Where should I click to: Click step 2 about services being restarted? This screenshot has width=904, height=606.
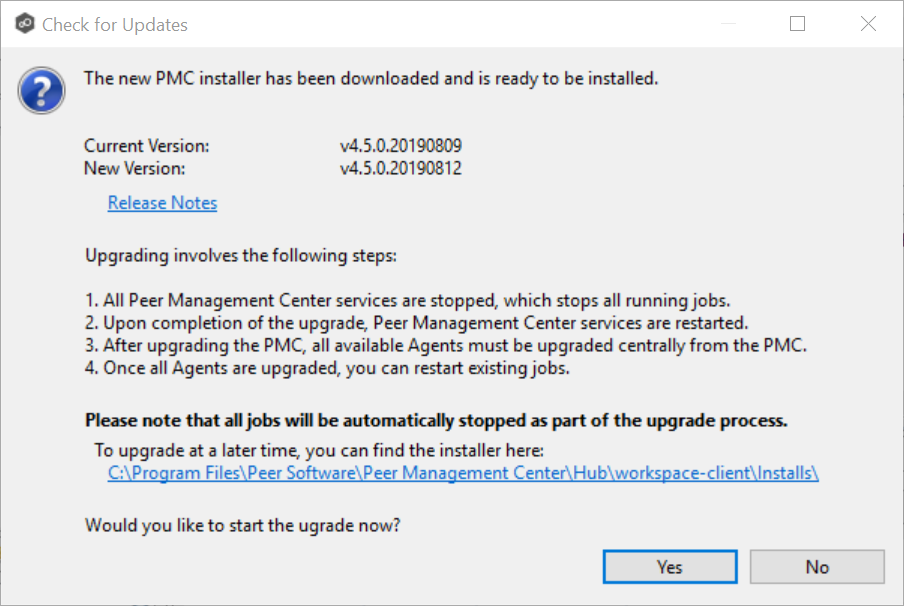[x=416, y=323]
